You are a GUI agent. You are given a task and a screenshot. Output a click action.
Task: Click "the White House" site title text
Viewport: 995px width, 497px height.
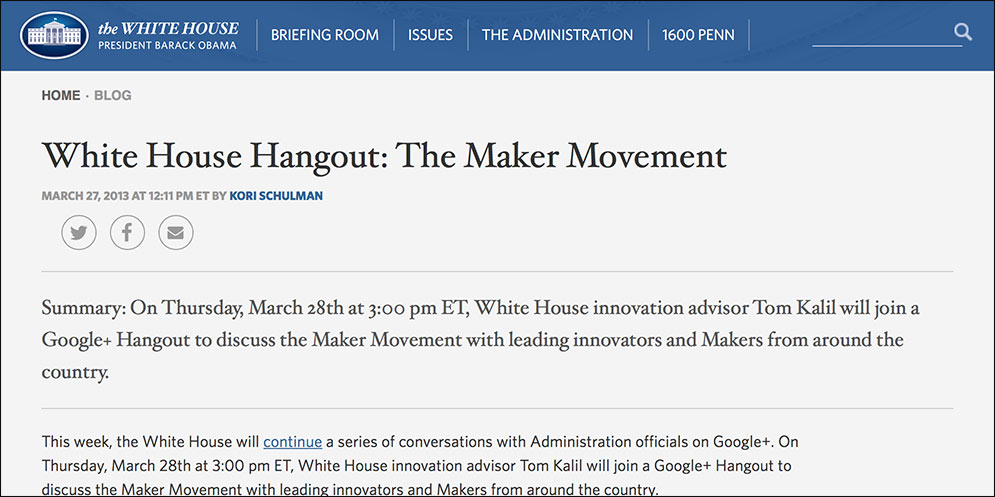point(169,27)
